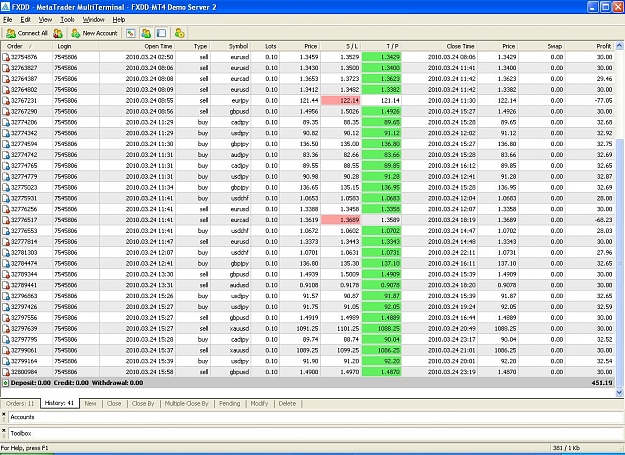Viewport: 625px width, 455px height.
Task: Click the total profit 451.19
Action: pyautogui.click(x=602, y=383)
